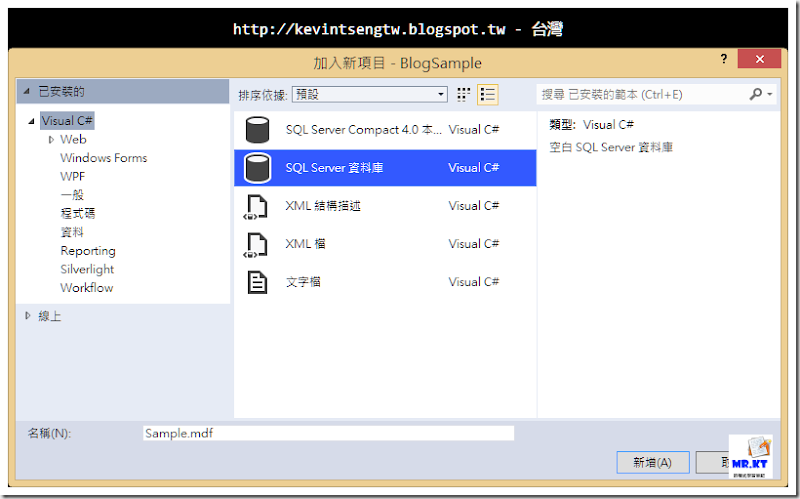800x499 pixels.
Task: Click 已安裝的 header label
Action: (x=61, y=91)
